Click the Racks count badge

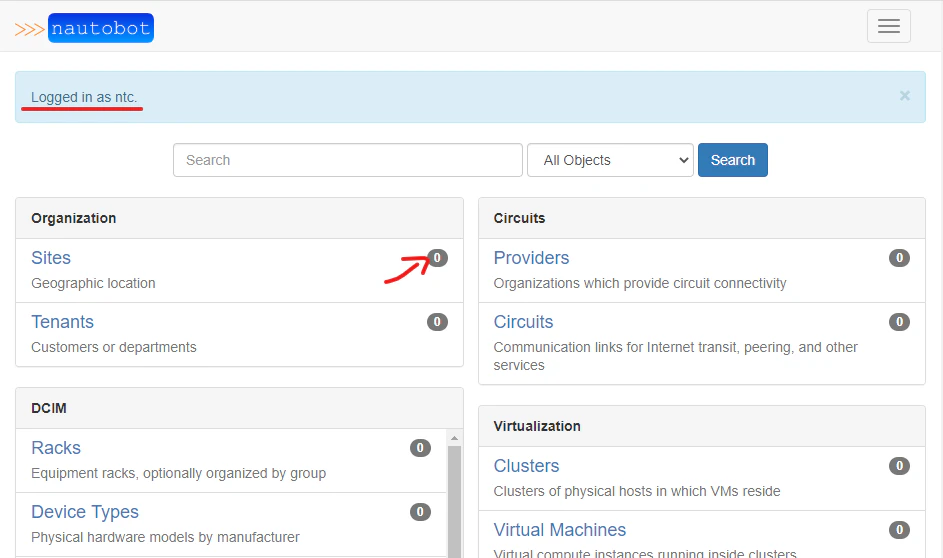(420, 448)
